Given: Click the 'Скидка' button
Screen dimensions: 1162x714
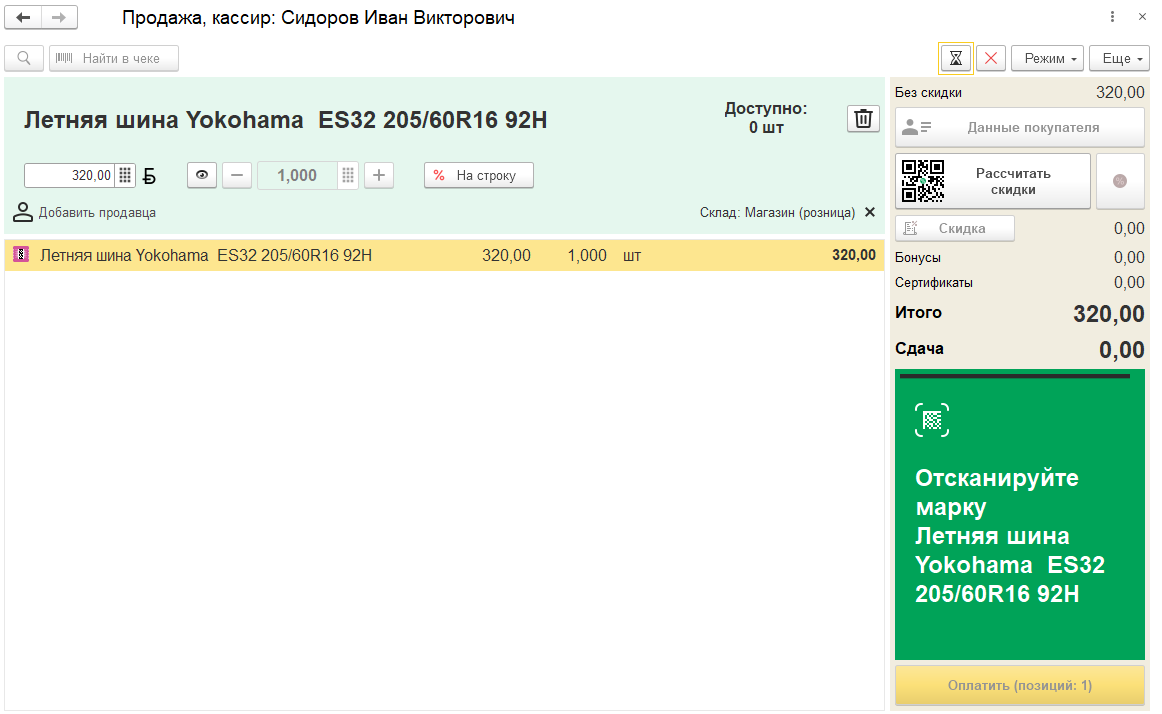Looking at the screenshot, I should (x=954, y=228).
